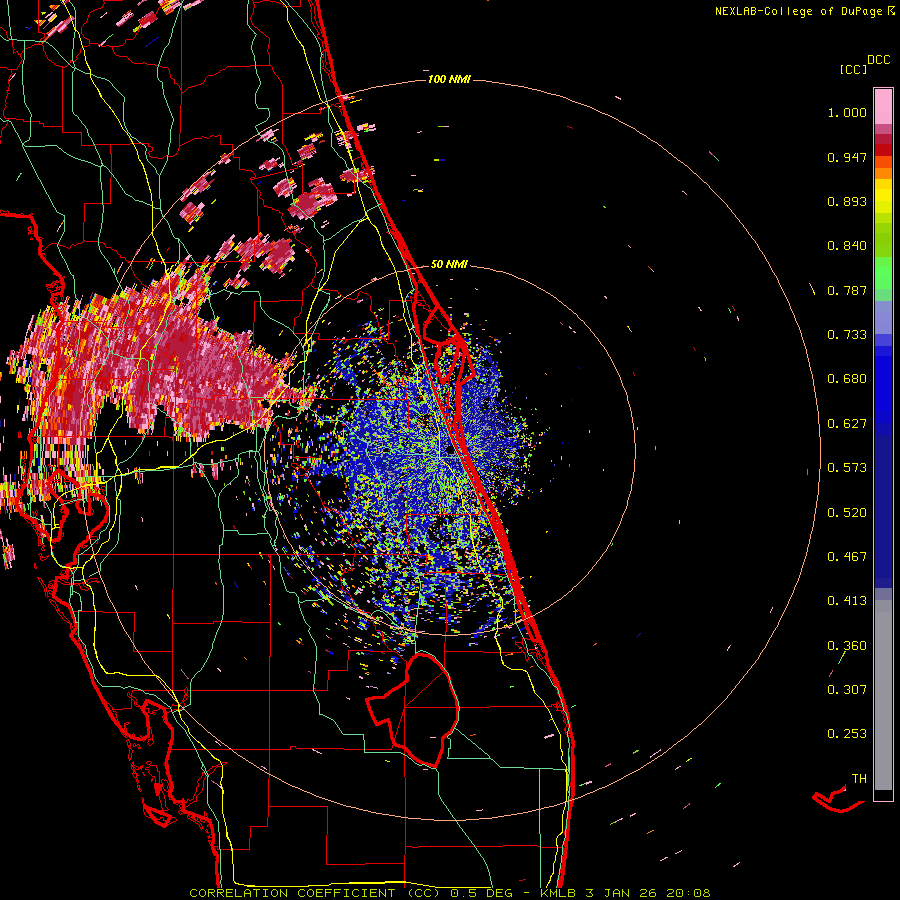Click the 0.360 legend value
Screen dimensions: 900x900
coord(847,646)
